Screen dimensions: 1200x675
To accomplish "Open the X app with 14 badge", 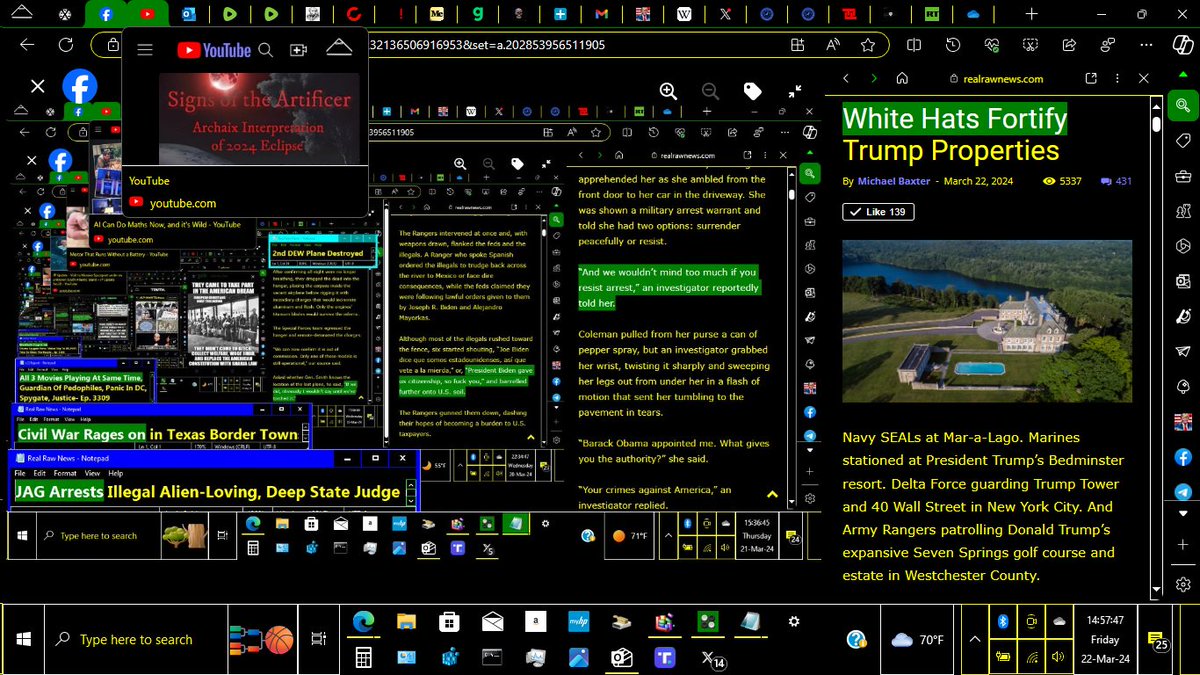I will [x=712, y=658].
